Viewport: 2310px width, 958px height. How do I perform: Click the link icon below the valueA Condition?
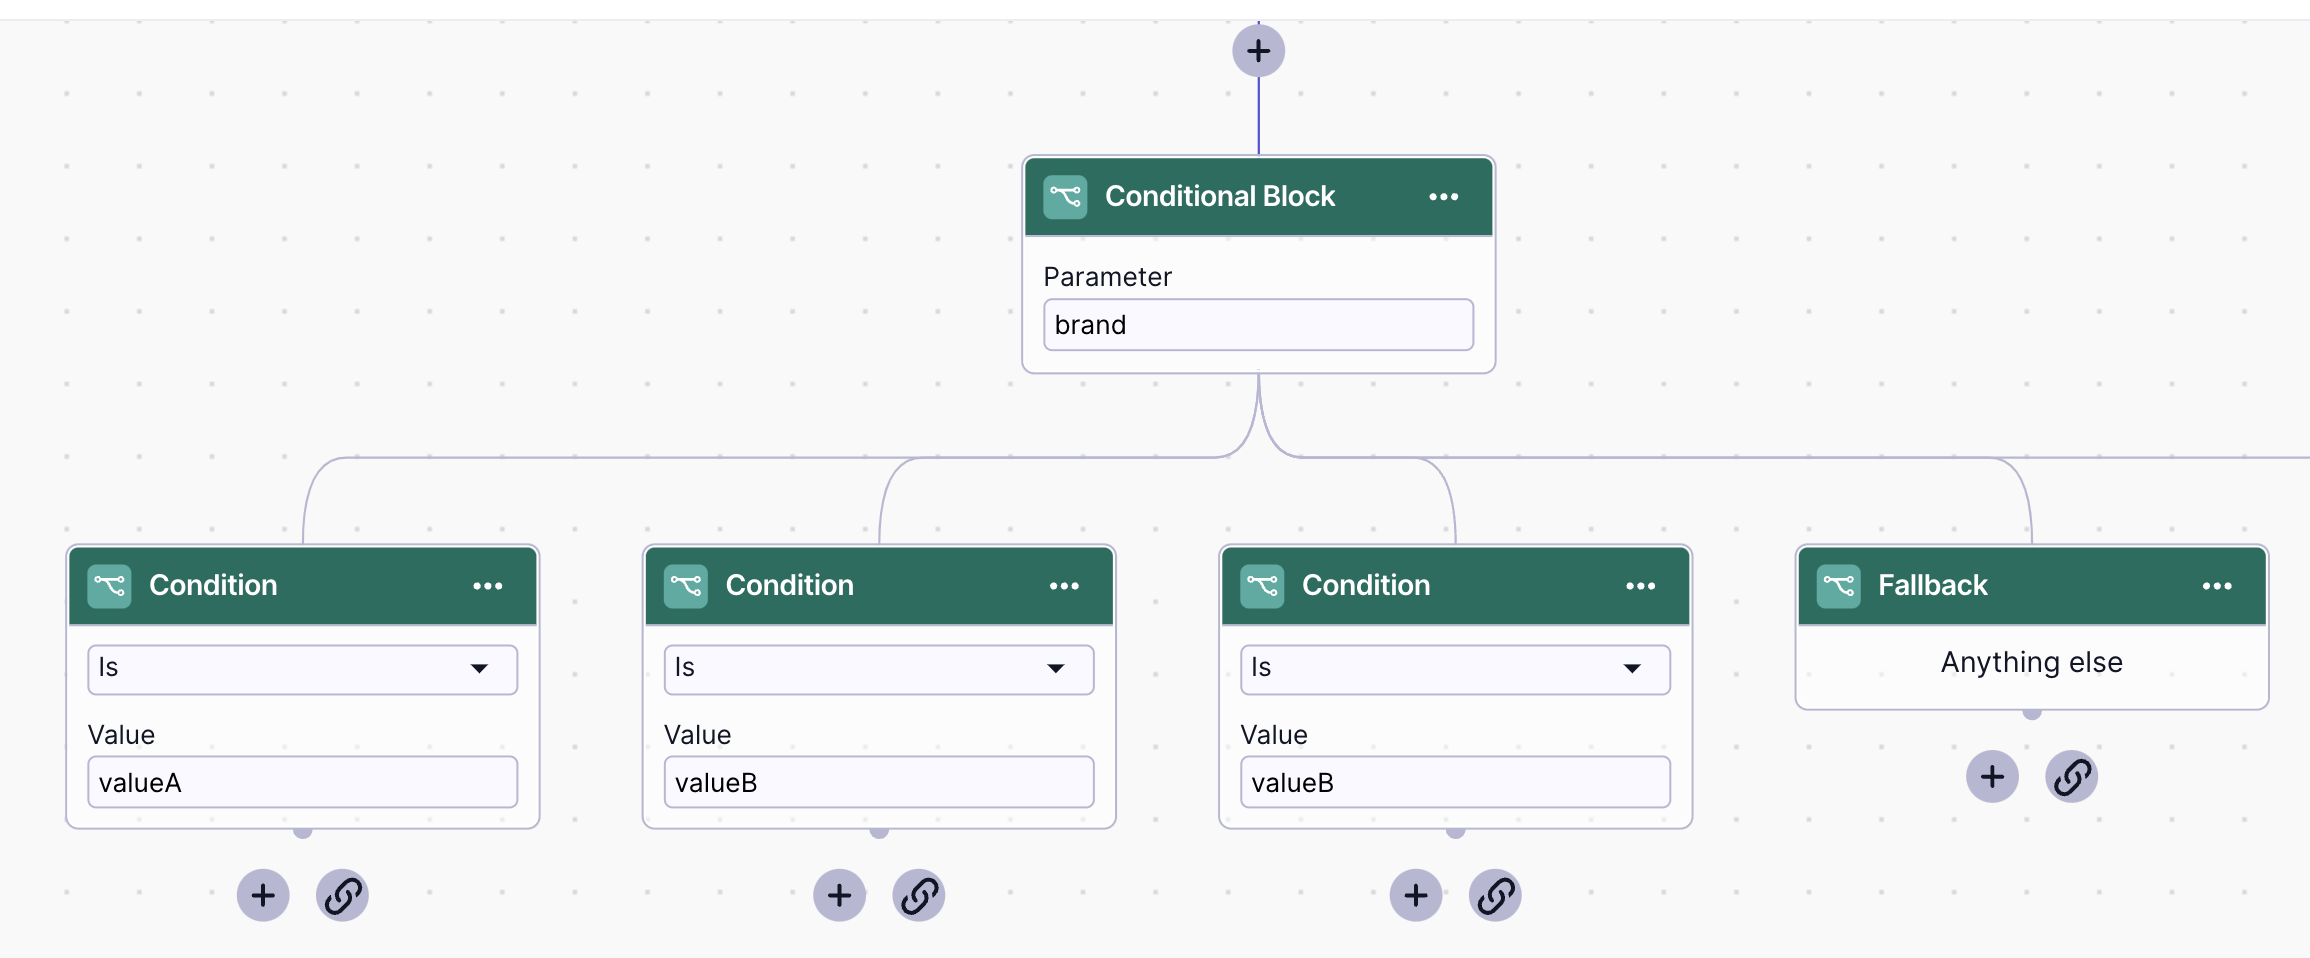coord(342,895)
